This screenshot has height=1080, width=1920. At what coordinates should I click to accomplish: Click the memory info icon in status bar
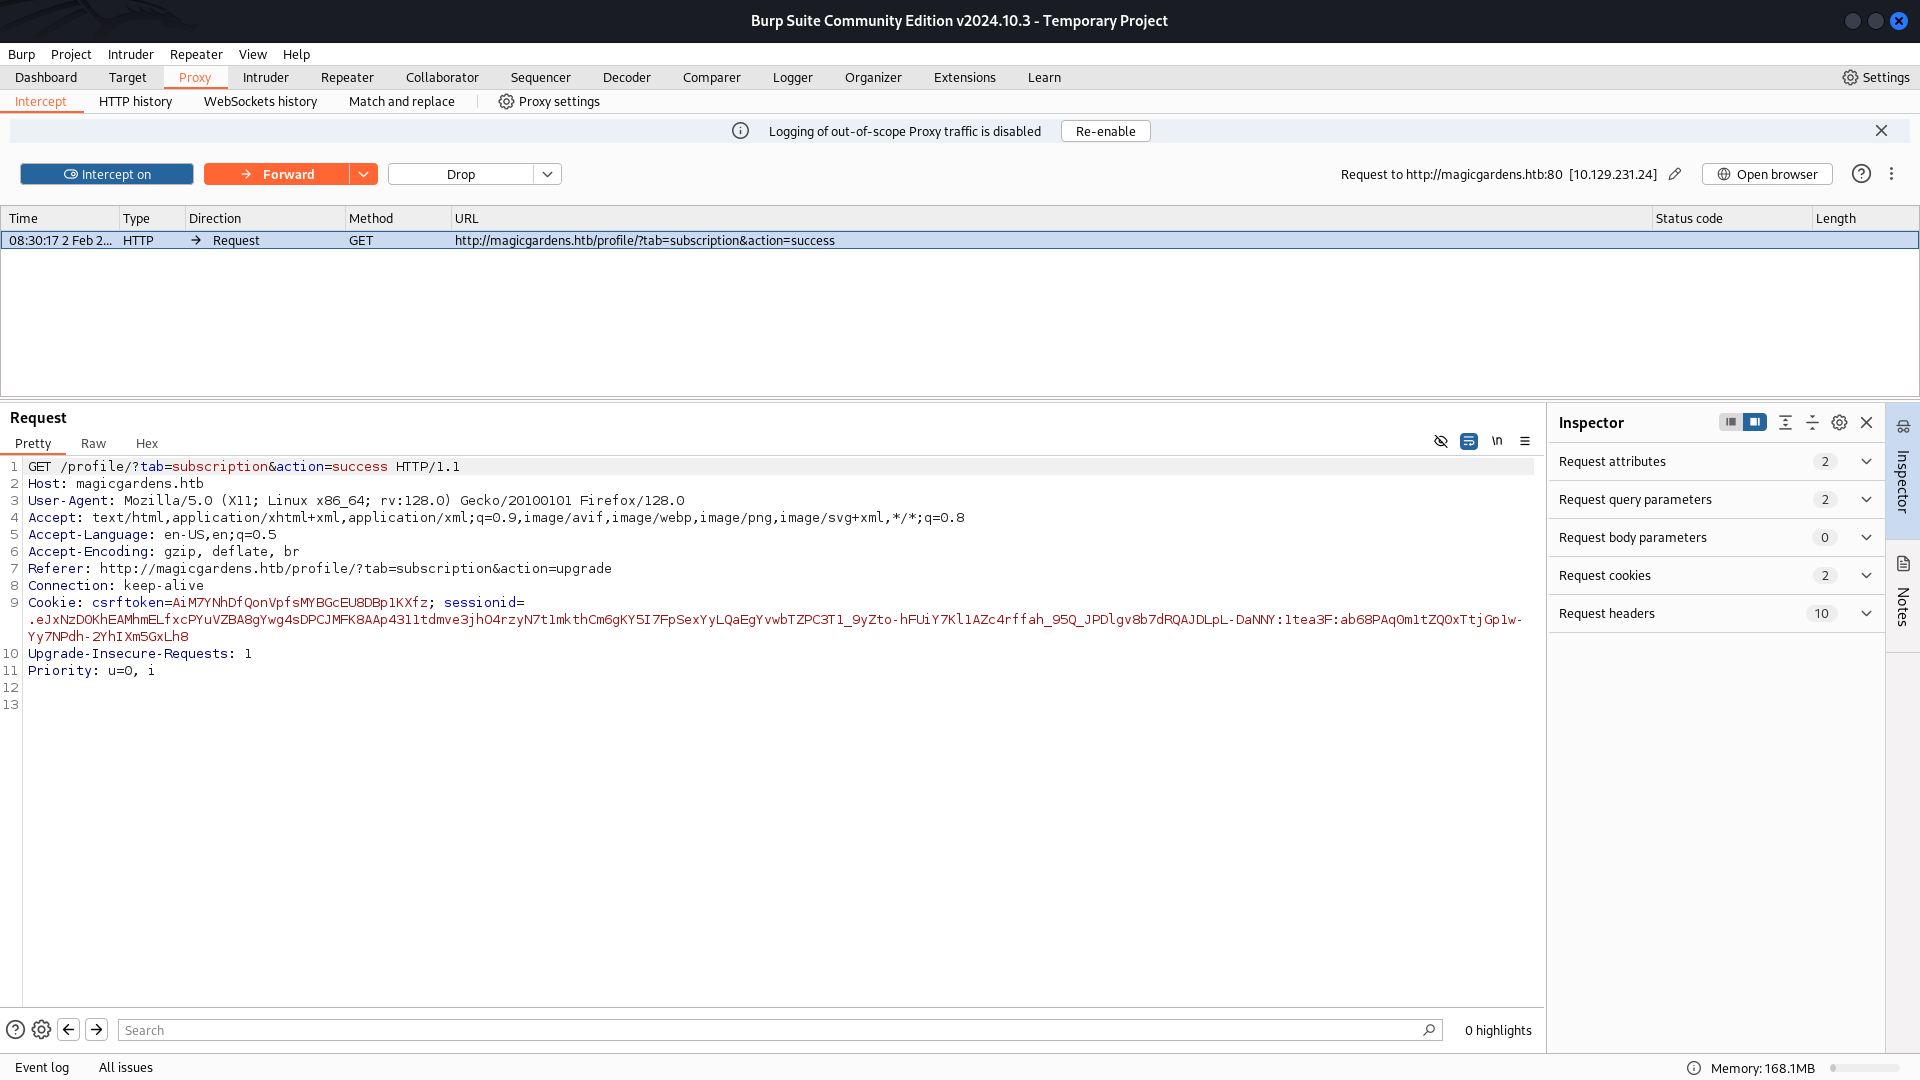(1694, 1068)
